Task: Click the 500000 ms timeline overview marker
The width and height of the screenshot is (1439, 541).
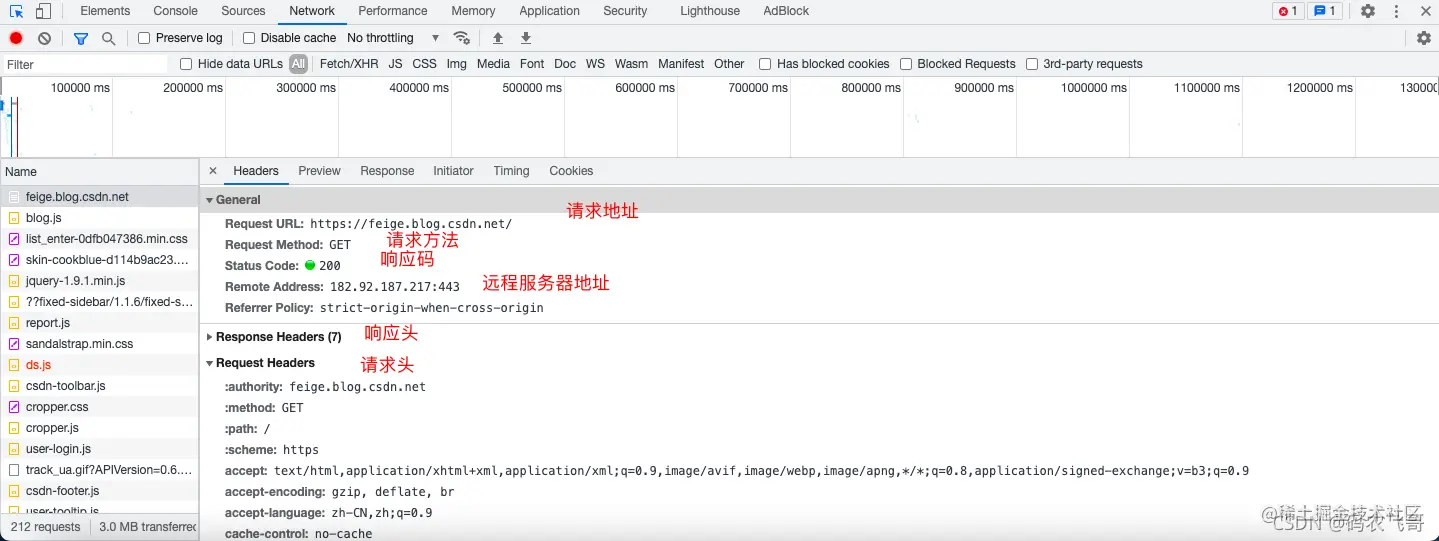Action: click(x=532, y=88)
